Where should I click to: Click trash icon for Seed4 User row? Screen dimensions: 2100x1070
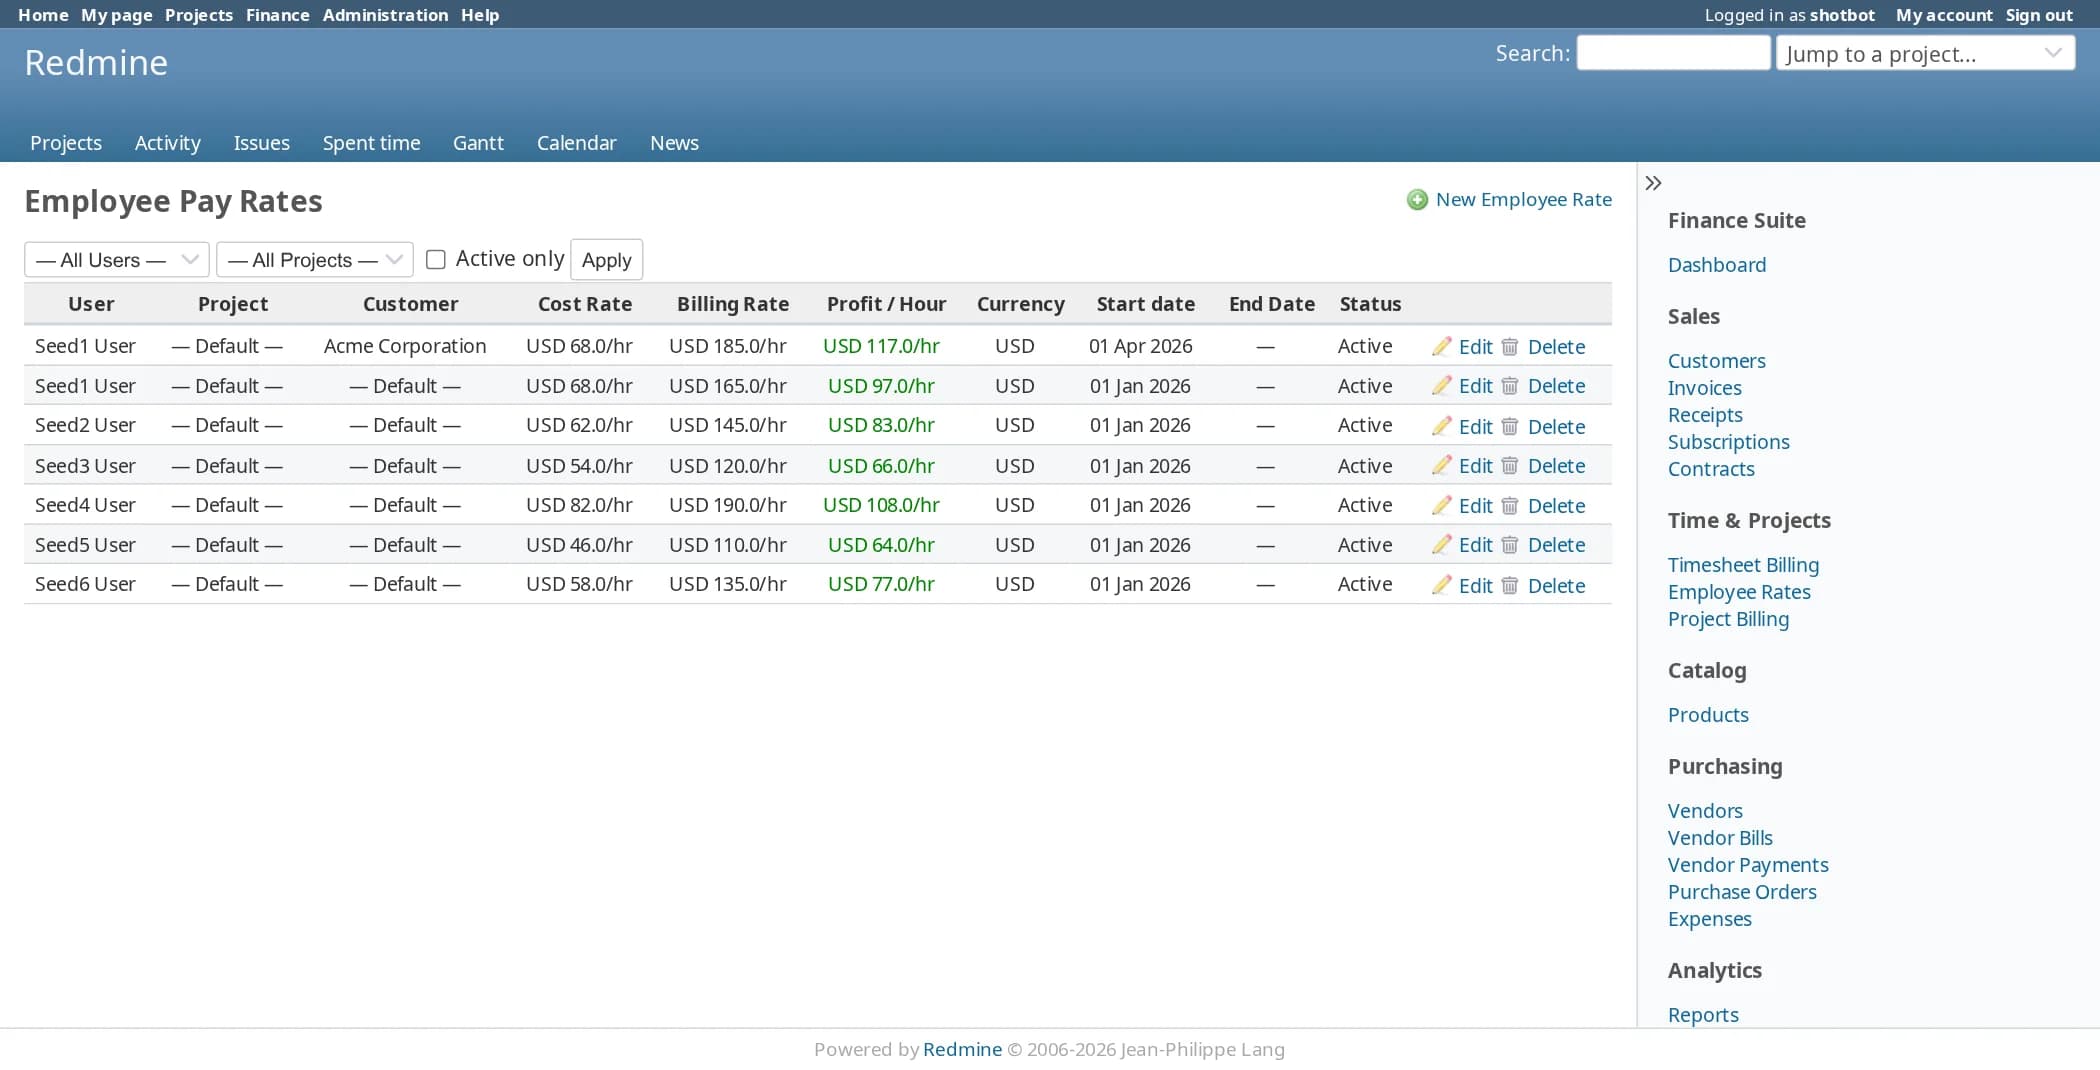click(x=1510, y=505)
